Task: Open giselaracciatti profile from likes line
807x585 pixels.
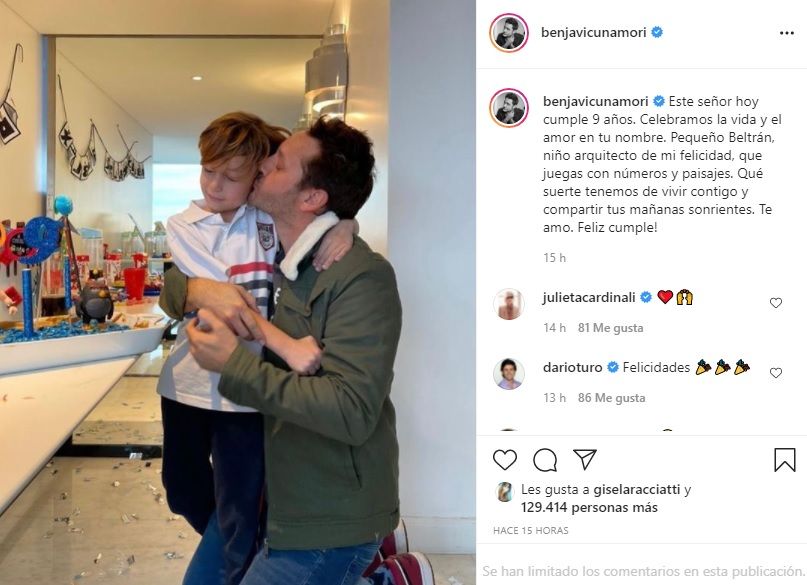Action: point(637,489)
